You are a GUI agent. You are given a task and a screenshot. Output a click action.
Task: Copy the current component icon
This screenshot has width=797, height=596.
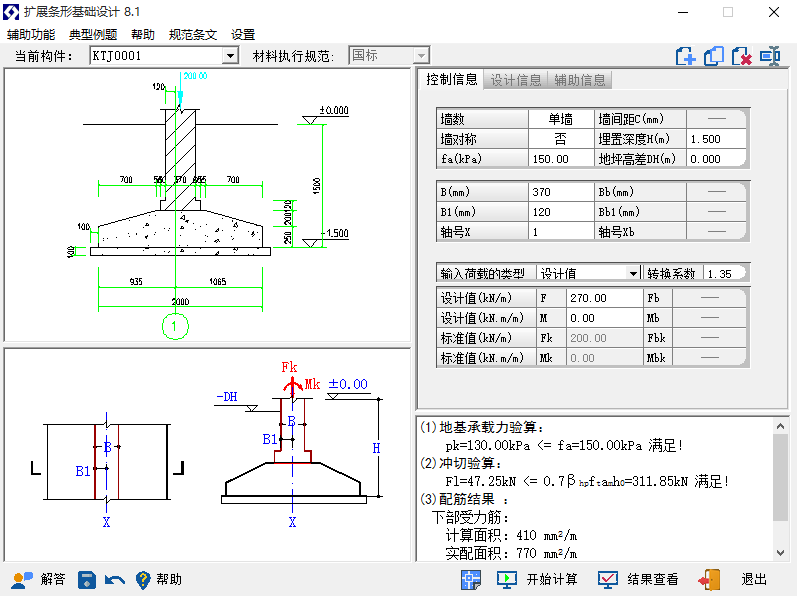[x=714, y=56]
